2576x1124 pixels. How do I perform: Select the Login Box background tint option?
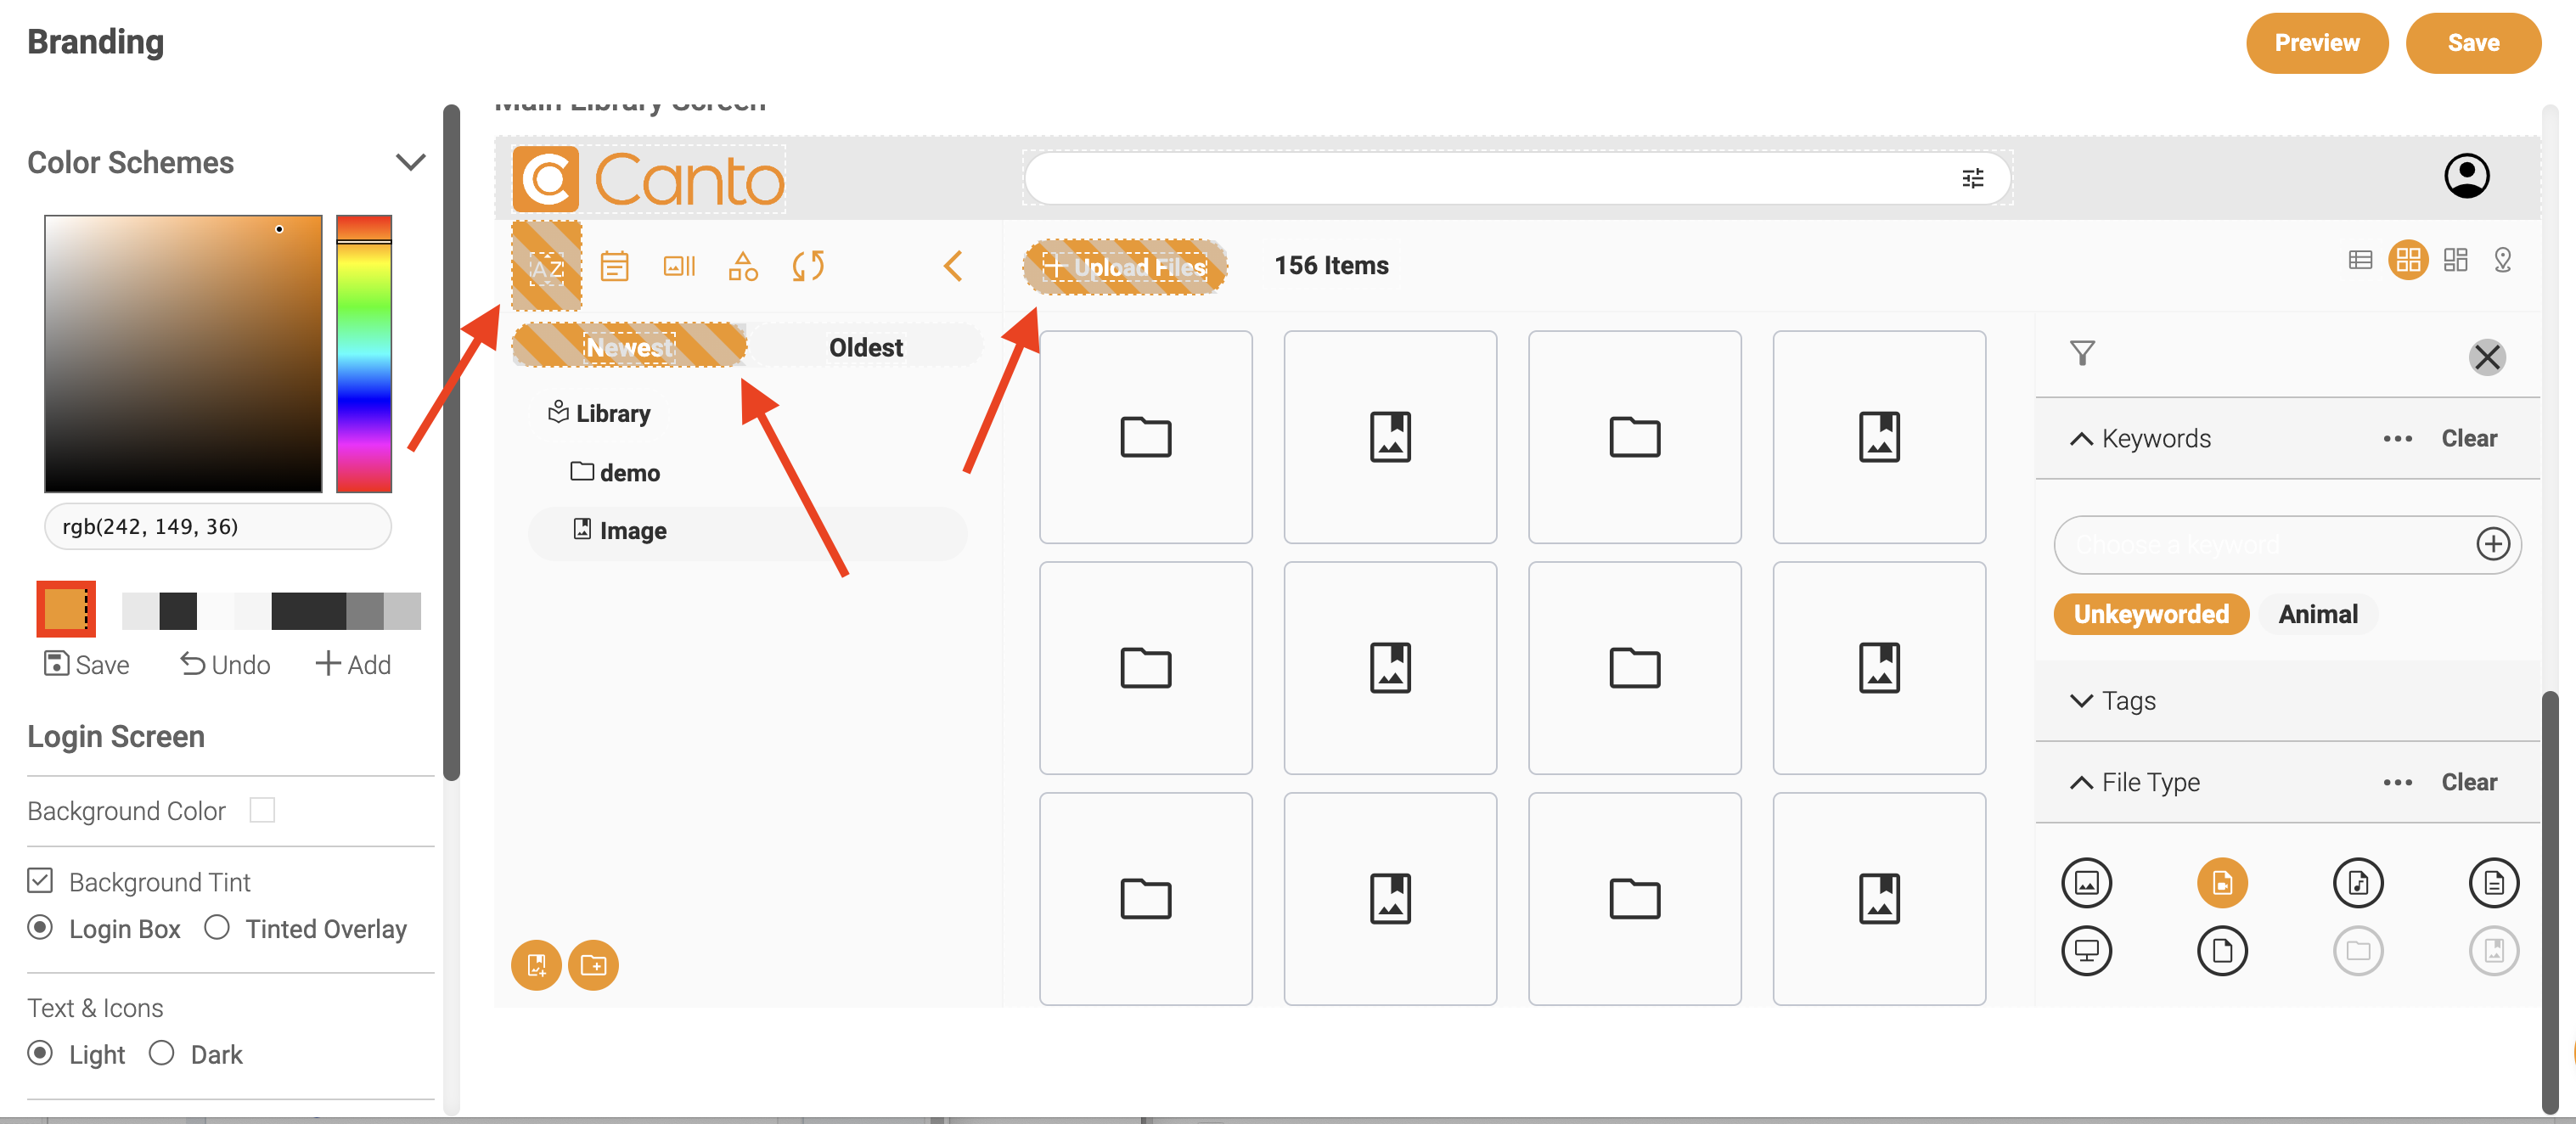(x=41, y=928)
